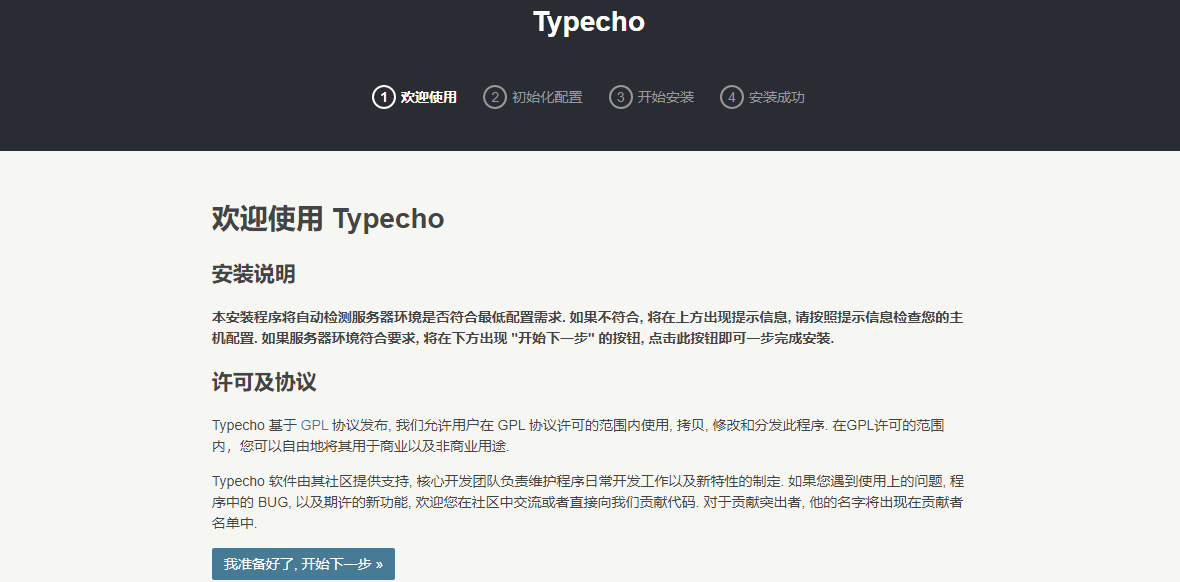Click the bold paragraph beginning 本安装程序将自动检测
The height and width of the screenshot is (582, 1180).
coord(588,328)
